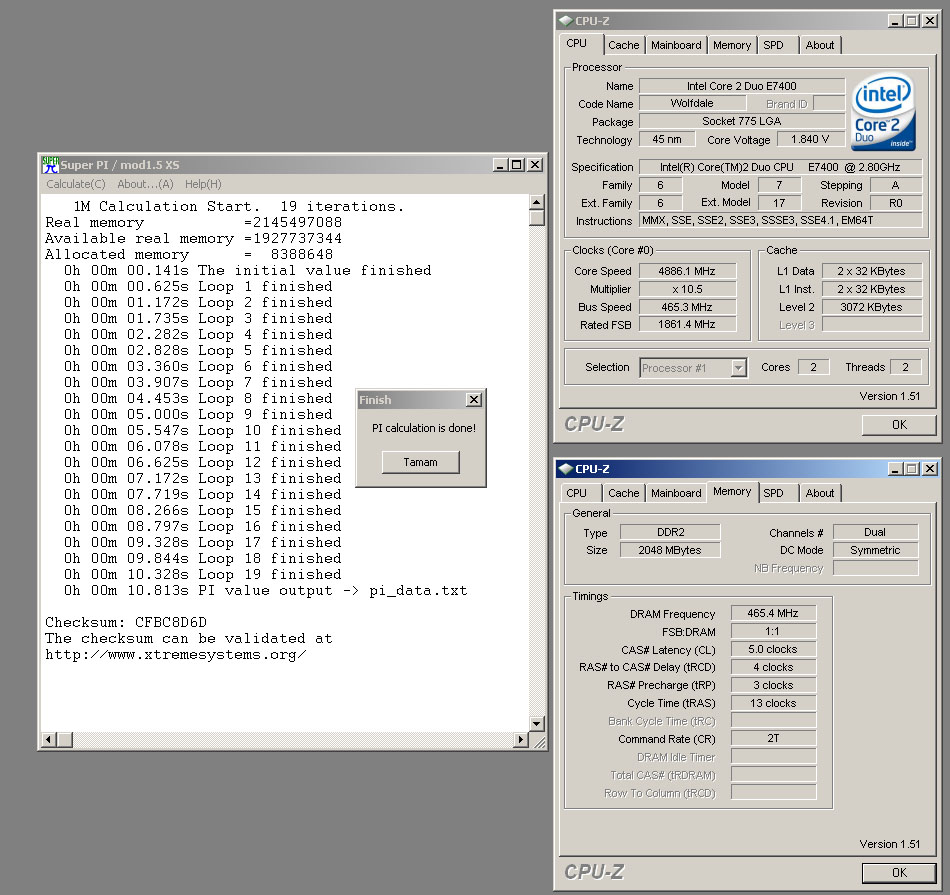Click the Package field 'Socket 775 LGA'
This screenshot has width=950, height=895.
(x=742, y=121)
